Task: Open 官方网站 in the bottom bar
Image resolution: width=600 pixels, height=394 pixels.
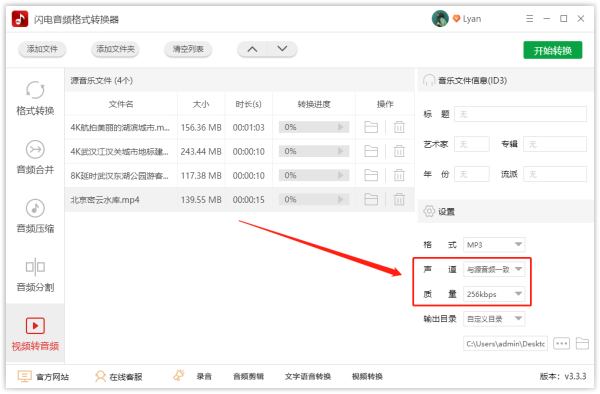Action: coord(43,377)
